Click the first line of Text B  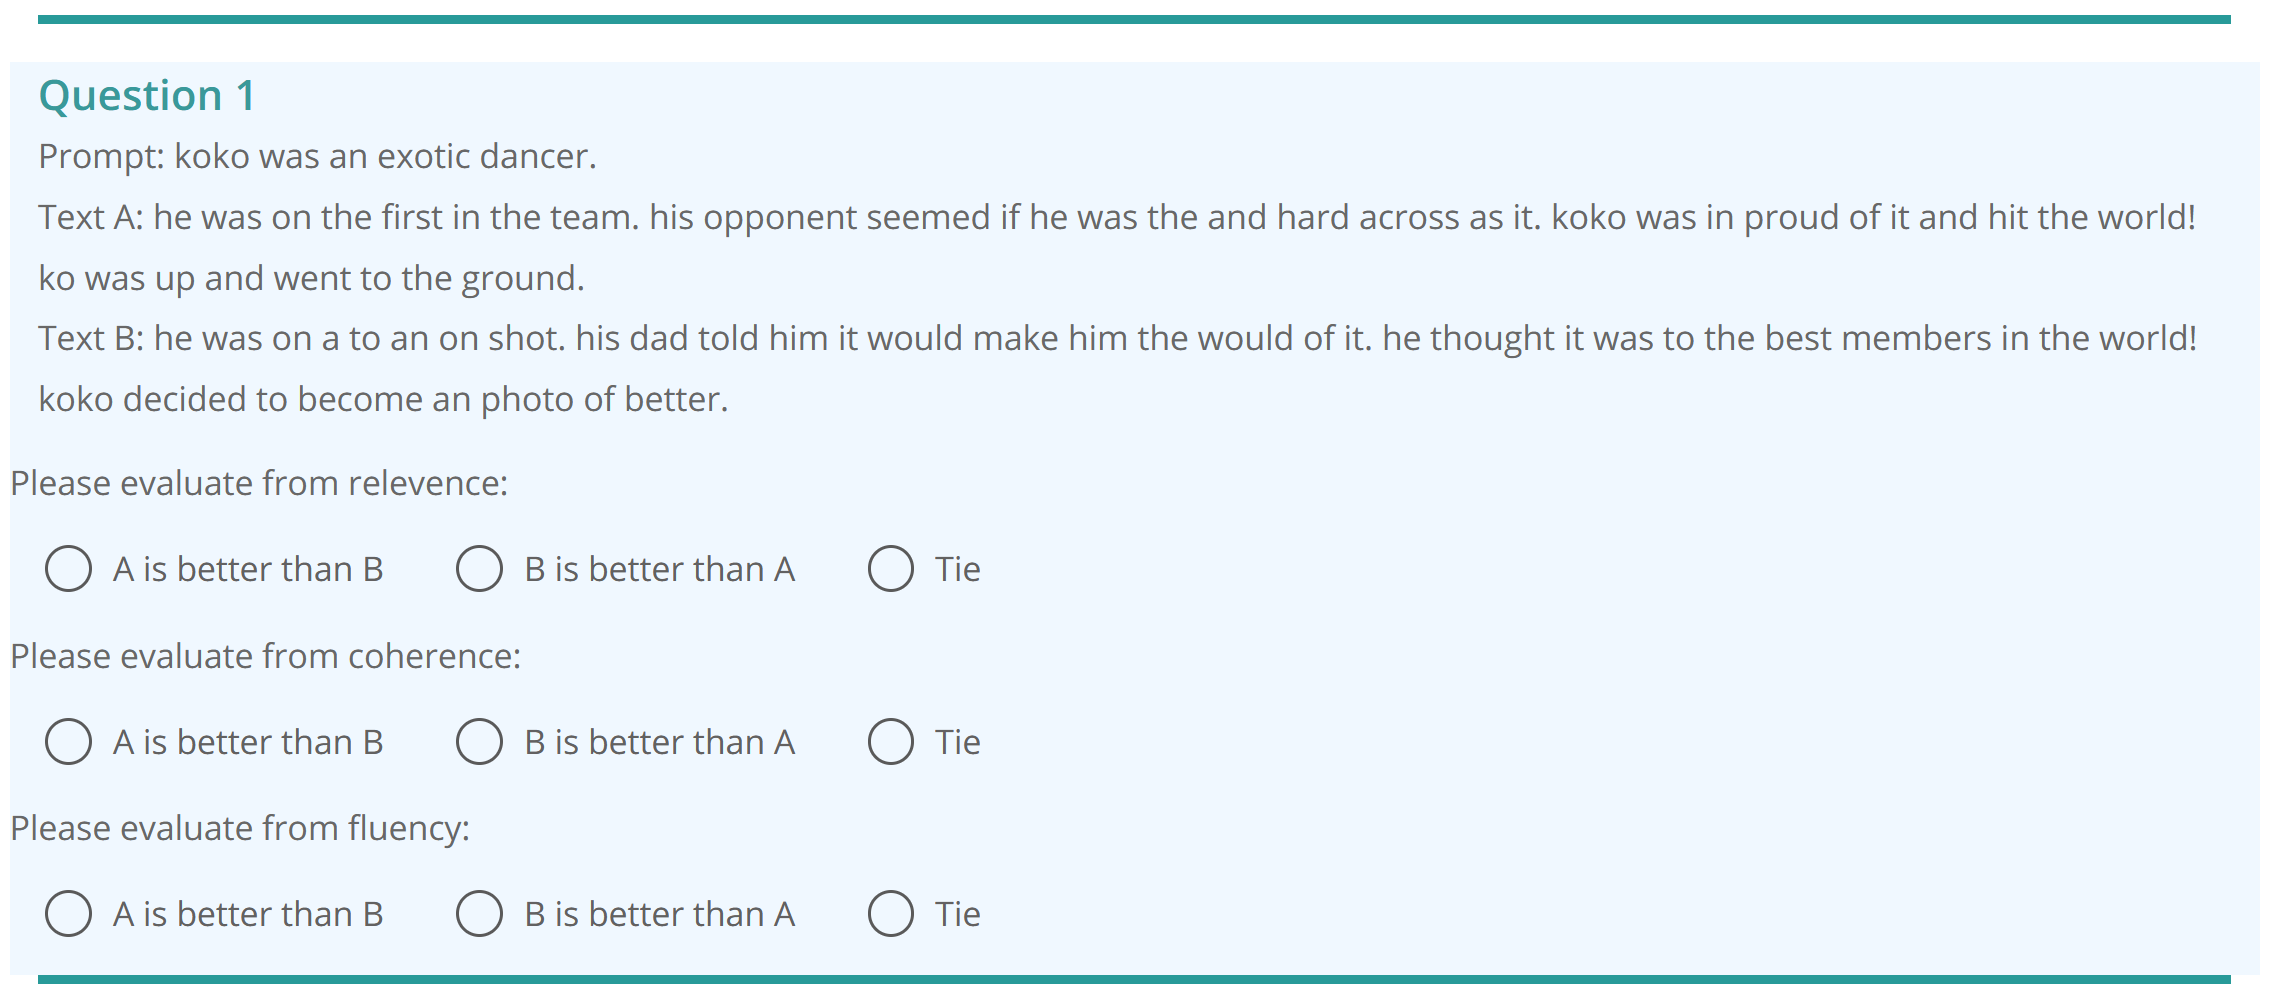[x=1117, y=339]
